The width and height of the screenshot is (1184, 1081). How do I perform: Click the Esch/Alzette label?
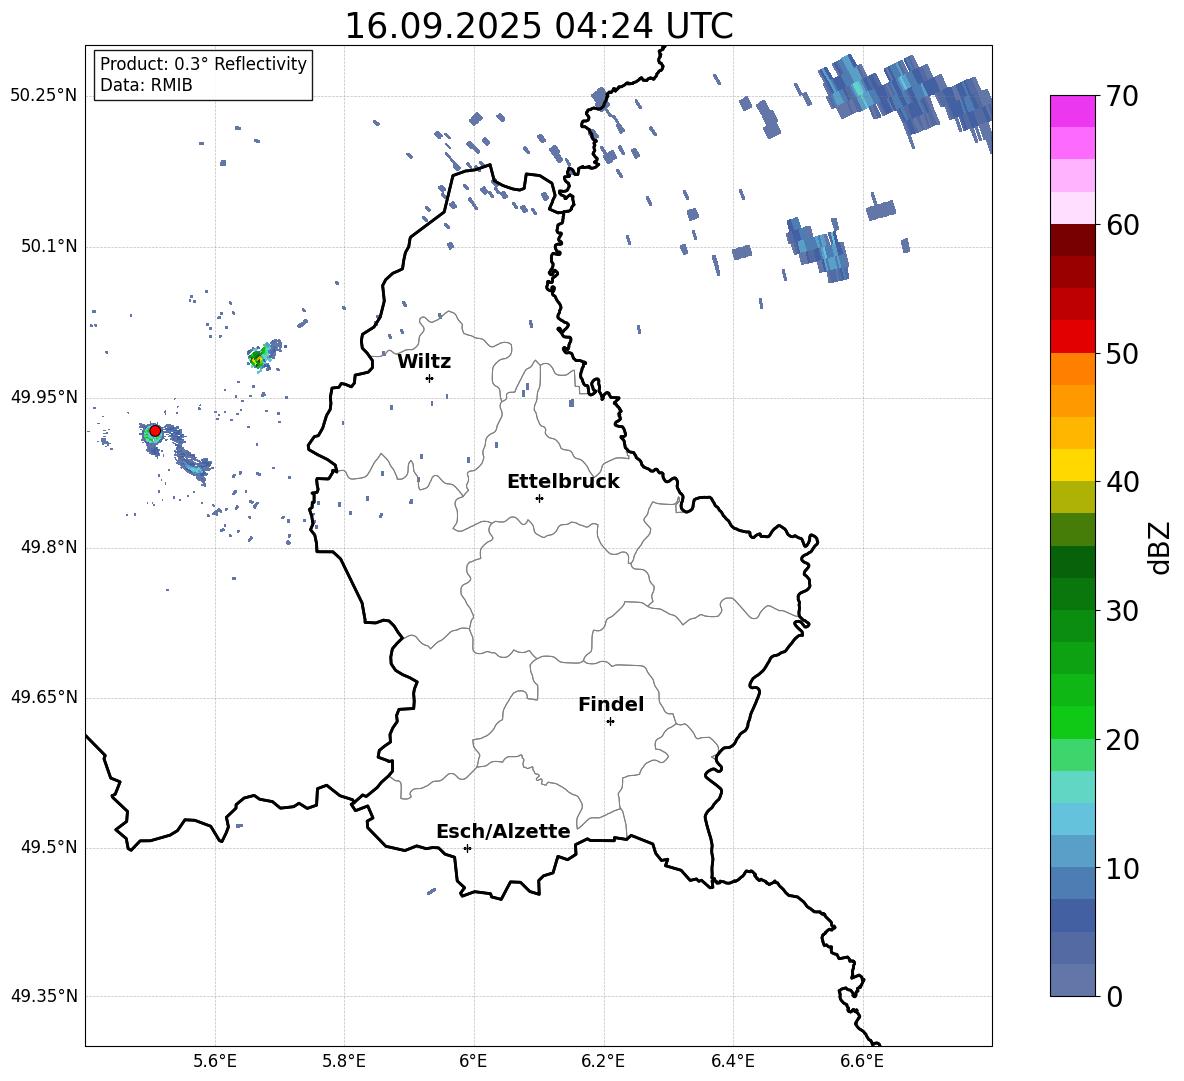click(503, 831)
